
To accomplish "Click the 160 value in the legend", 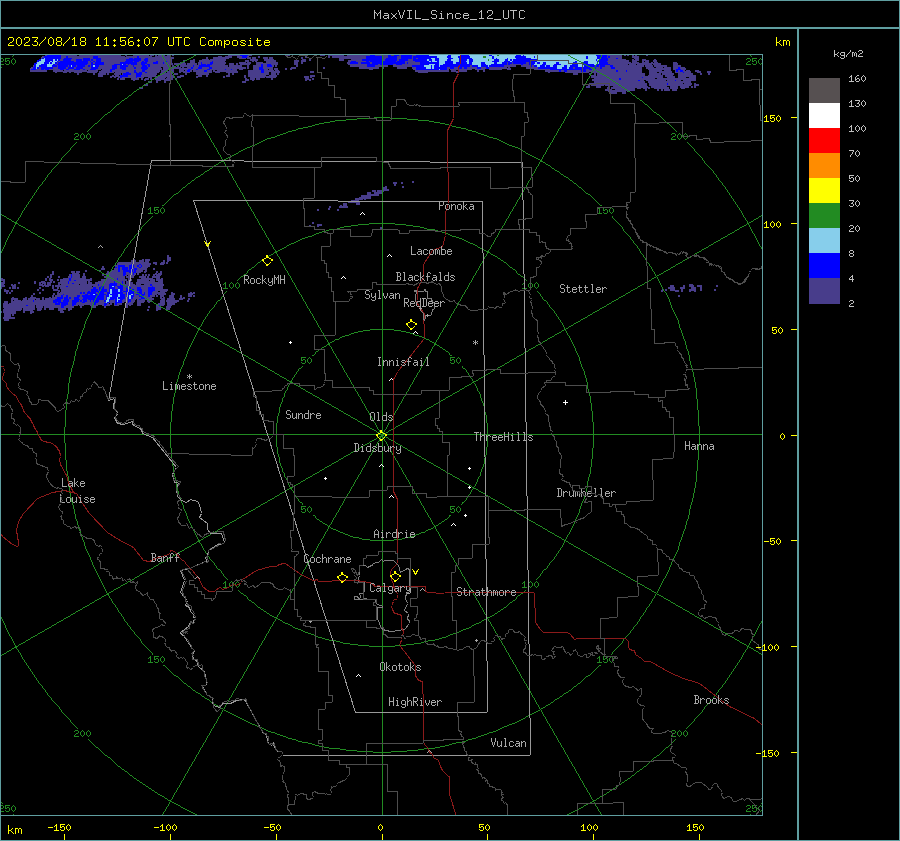I will pyautogui.click(x=857, y=79).
